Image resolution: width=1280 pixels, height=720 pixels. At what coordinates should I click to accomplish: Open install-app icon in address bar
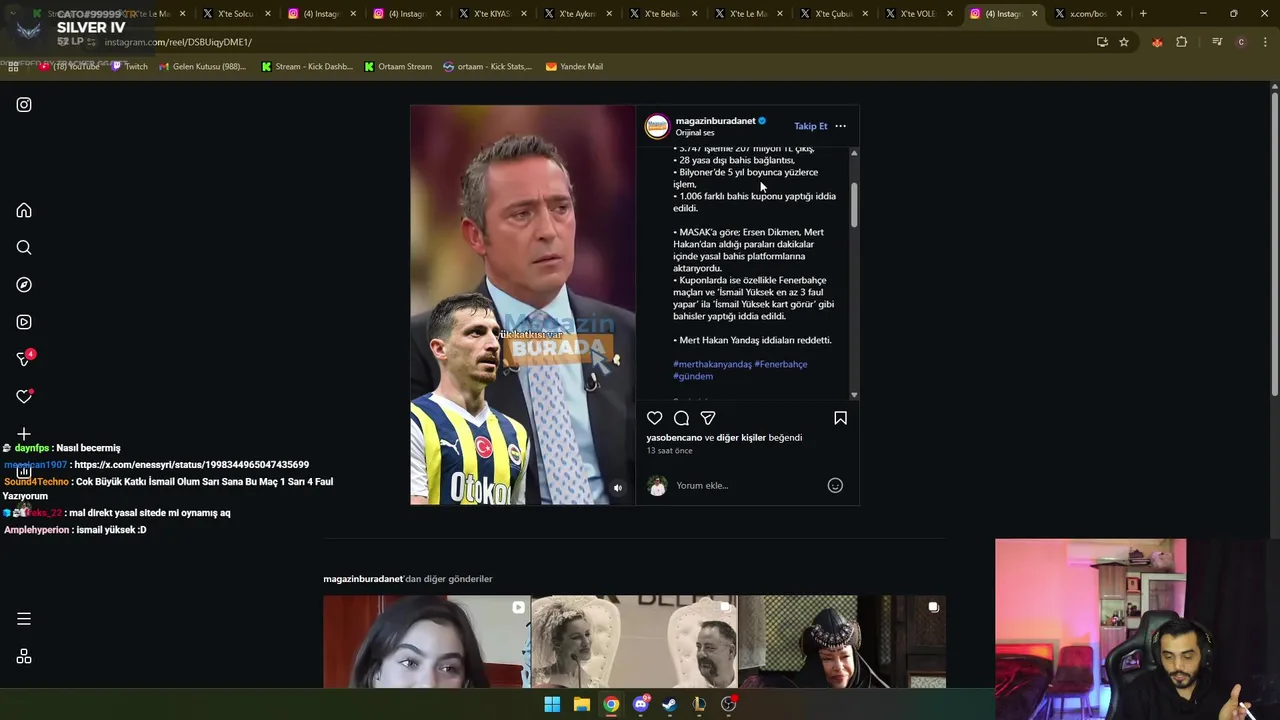pos(1102,42)
